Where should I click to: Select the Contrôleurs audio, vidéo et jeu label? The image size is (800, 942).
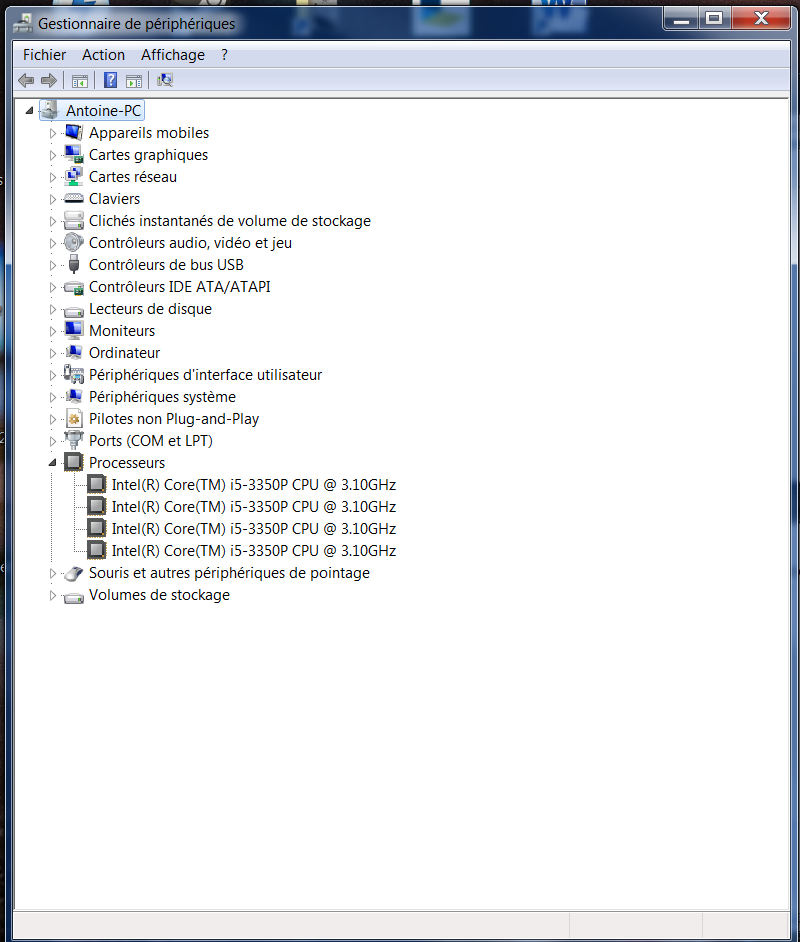pyautogui.click(x=190, y=243)
